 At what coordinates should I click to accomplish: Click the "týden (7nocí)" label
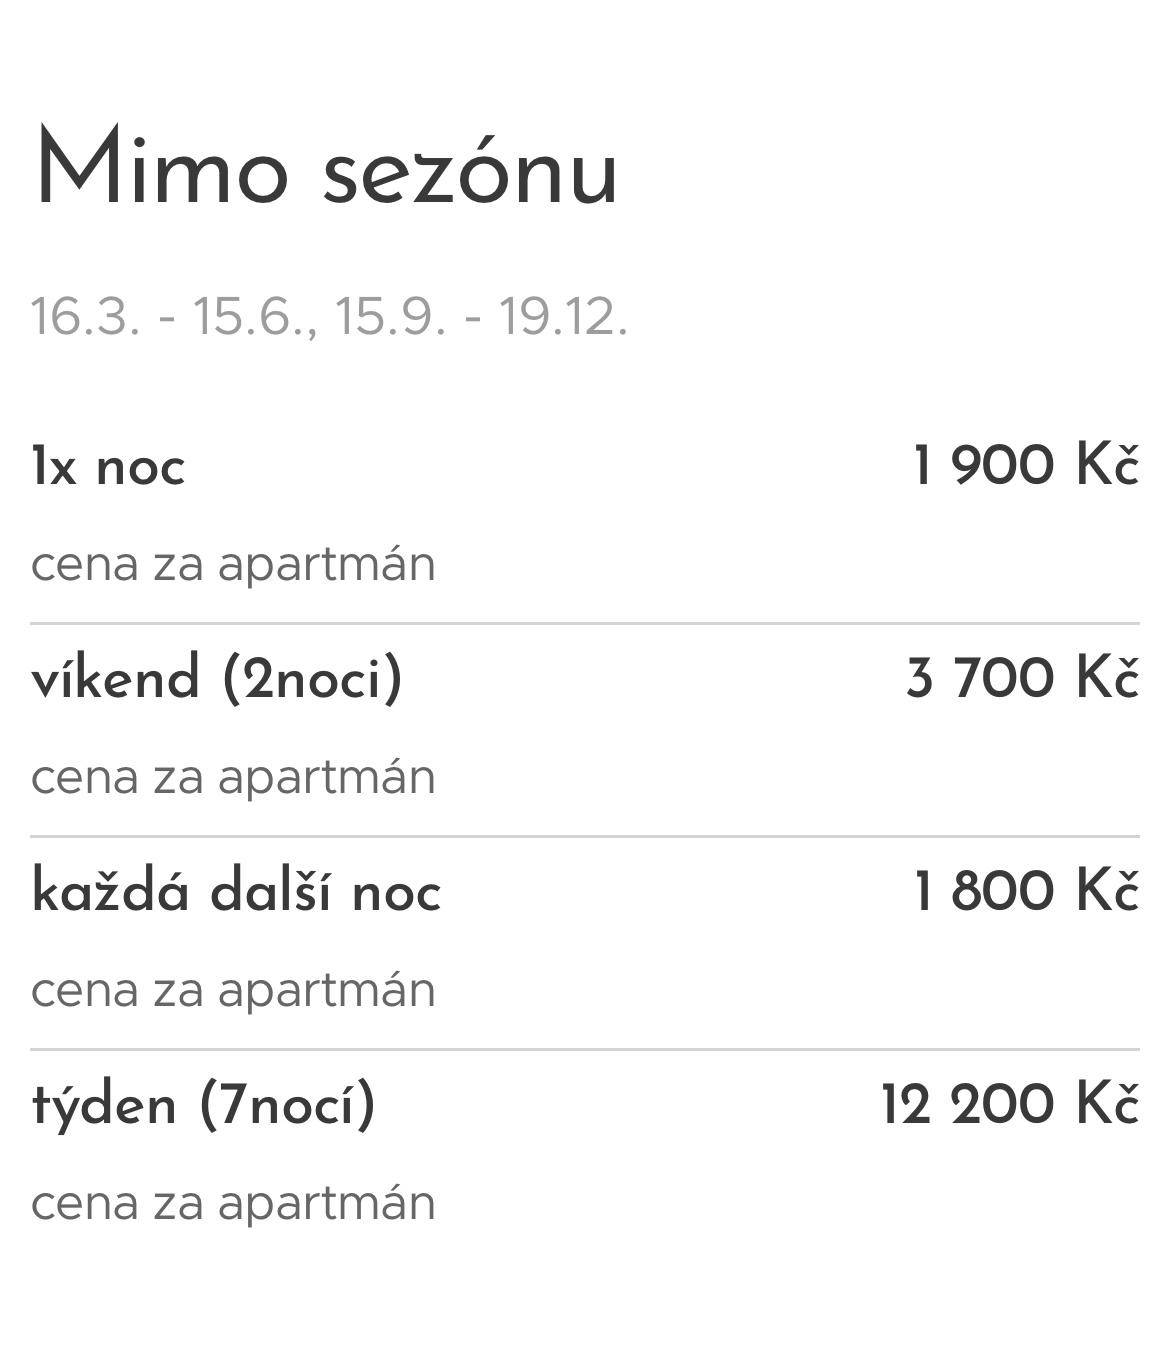point(204,1105)
